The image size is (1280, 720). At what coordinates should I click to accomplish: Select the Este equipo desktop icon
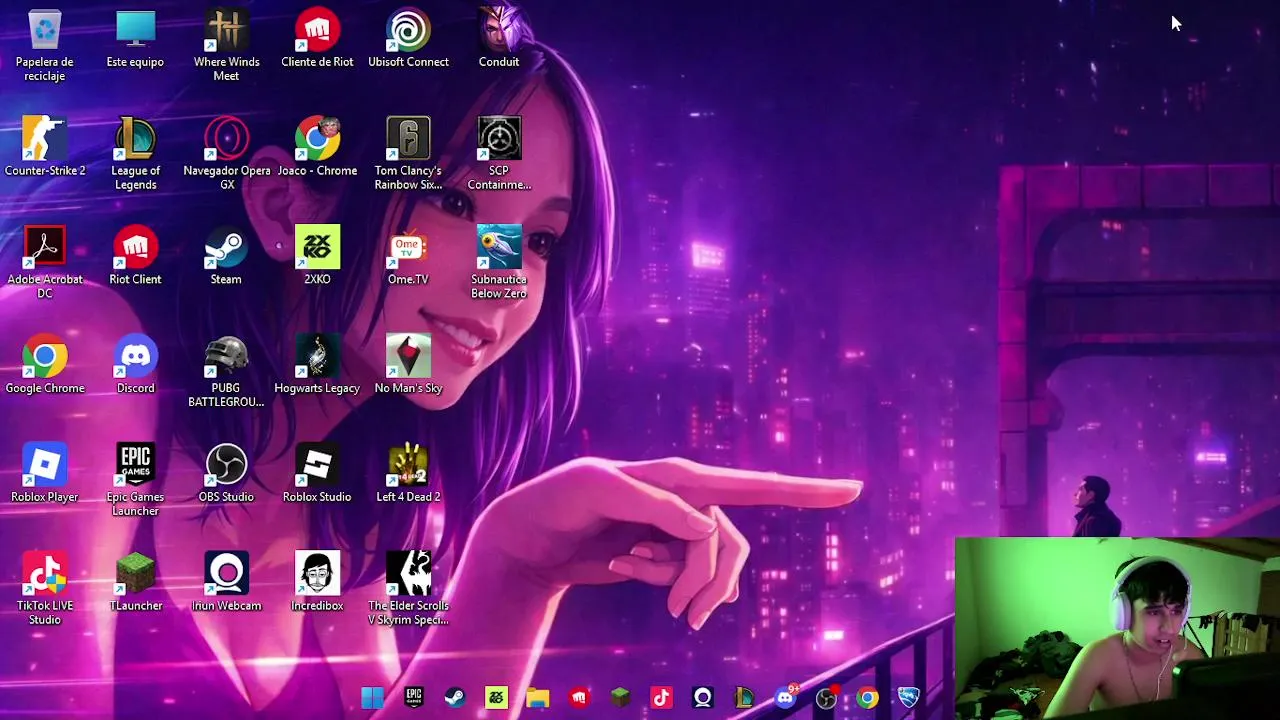coord(135,40)
